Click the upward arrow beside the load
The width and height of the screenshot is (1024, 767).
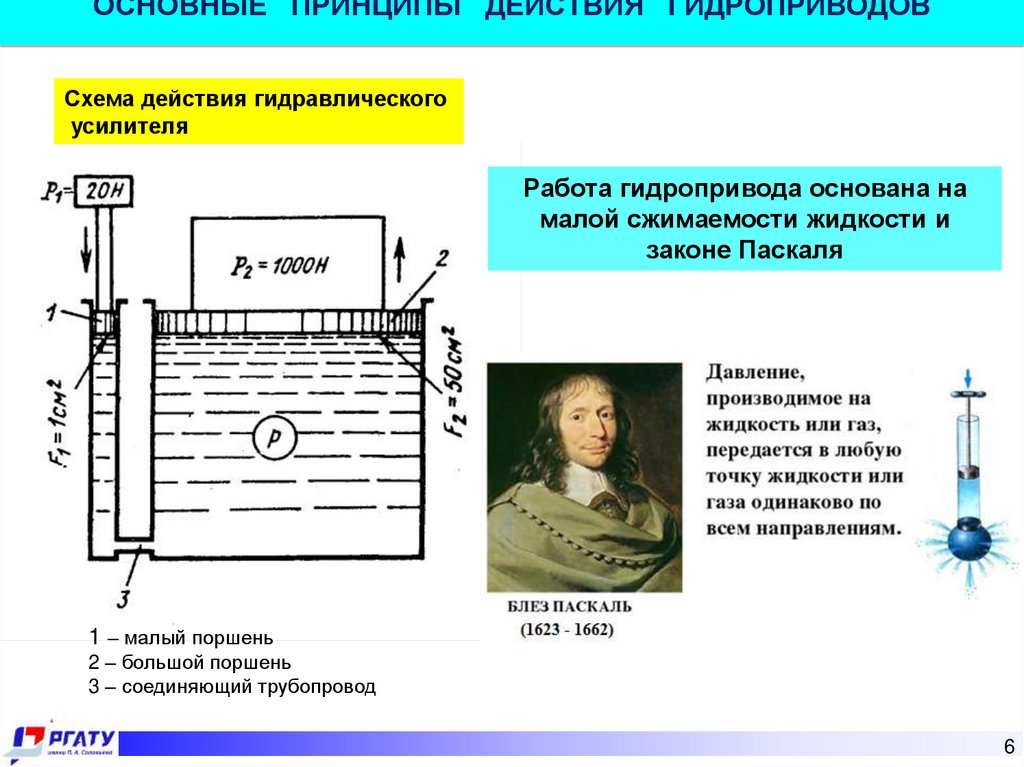click(x=400, y=259)
